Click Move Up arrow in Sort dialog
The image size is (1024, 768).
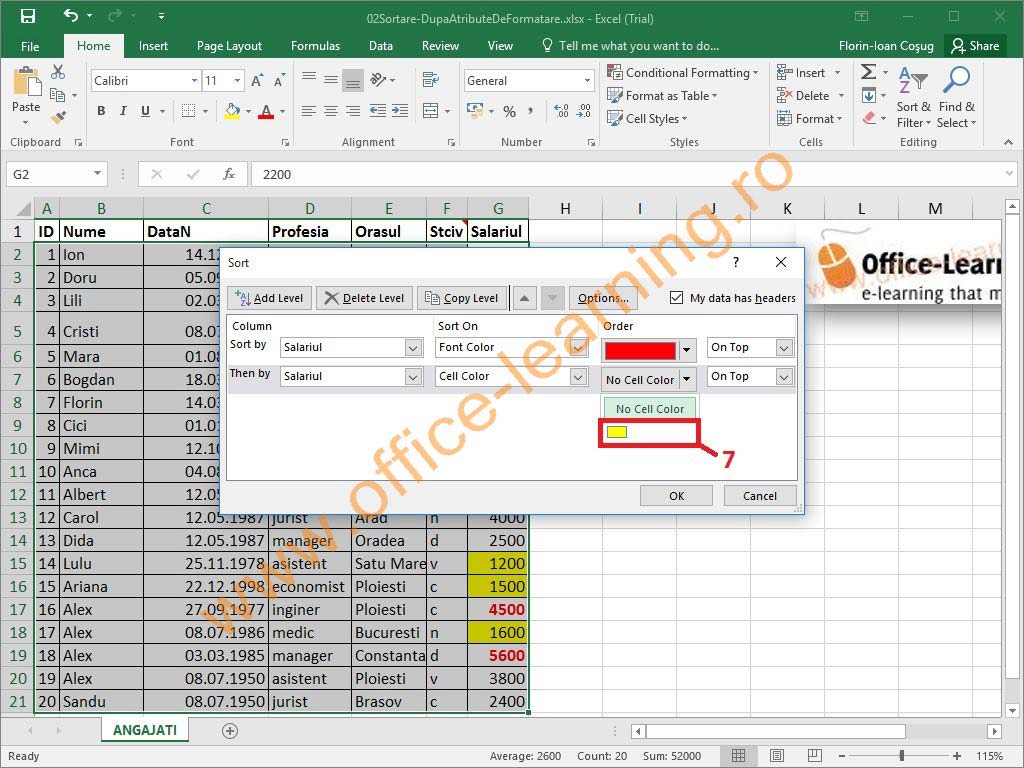coord(524,298)
